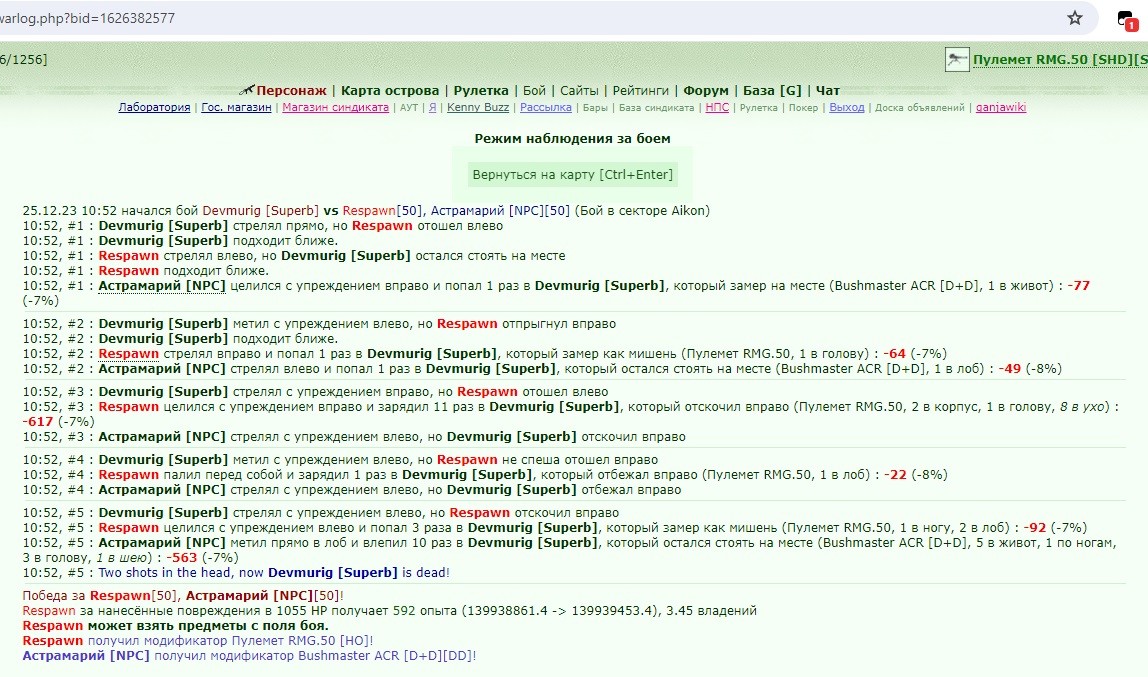This screenshot has width=1148, height=677.
Task: Open Доска объявлений in the sub-menu
Action: 920,108
